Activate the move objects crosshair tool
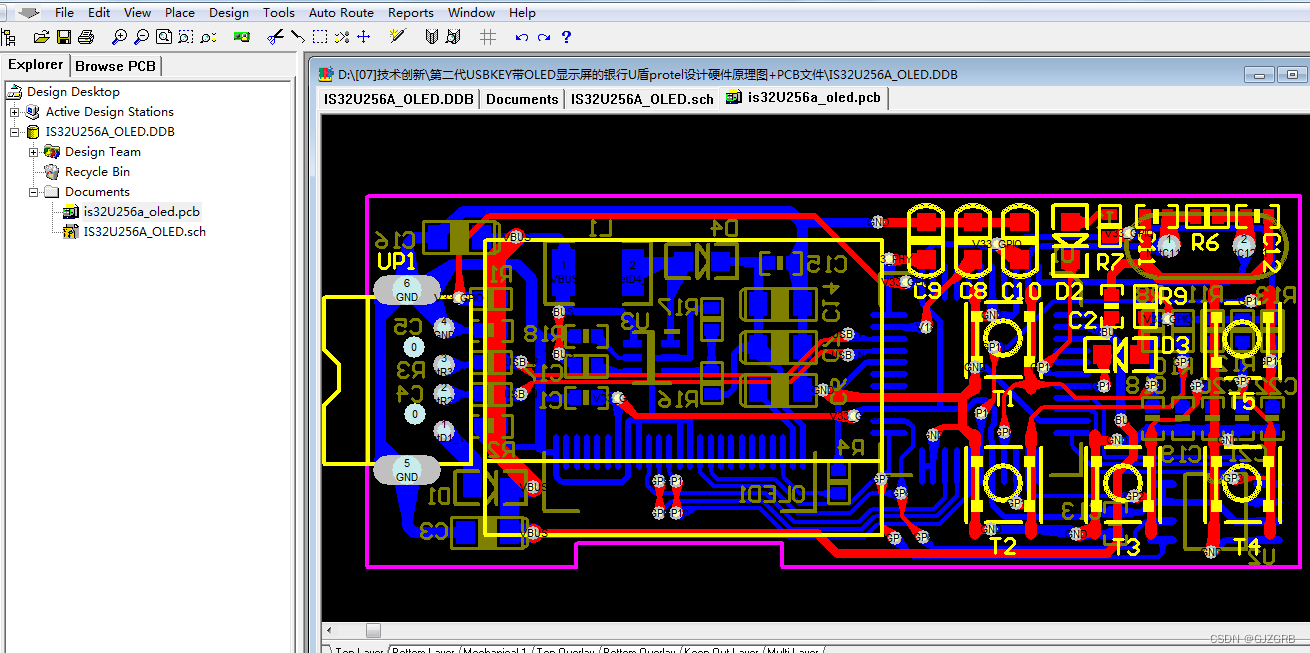Image resolution: width=1310 pixels, height=653 pixels. point(365,37)
